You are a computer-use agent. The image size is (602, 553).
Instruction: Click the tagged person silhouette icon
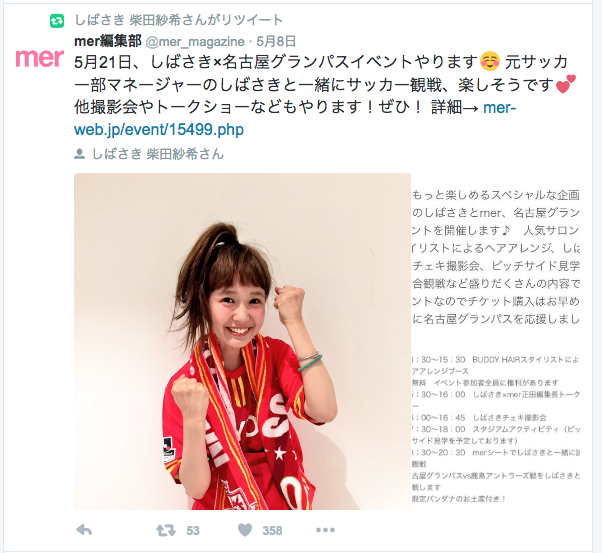(79, 154)
